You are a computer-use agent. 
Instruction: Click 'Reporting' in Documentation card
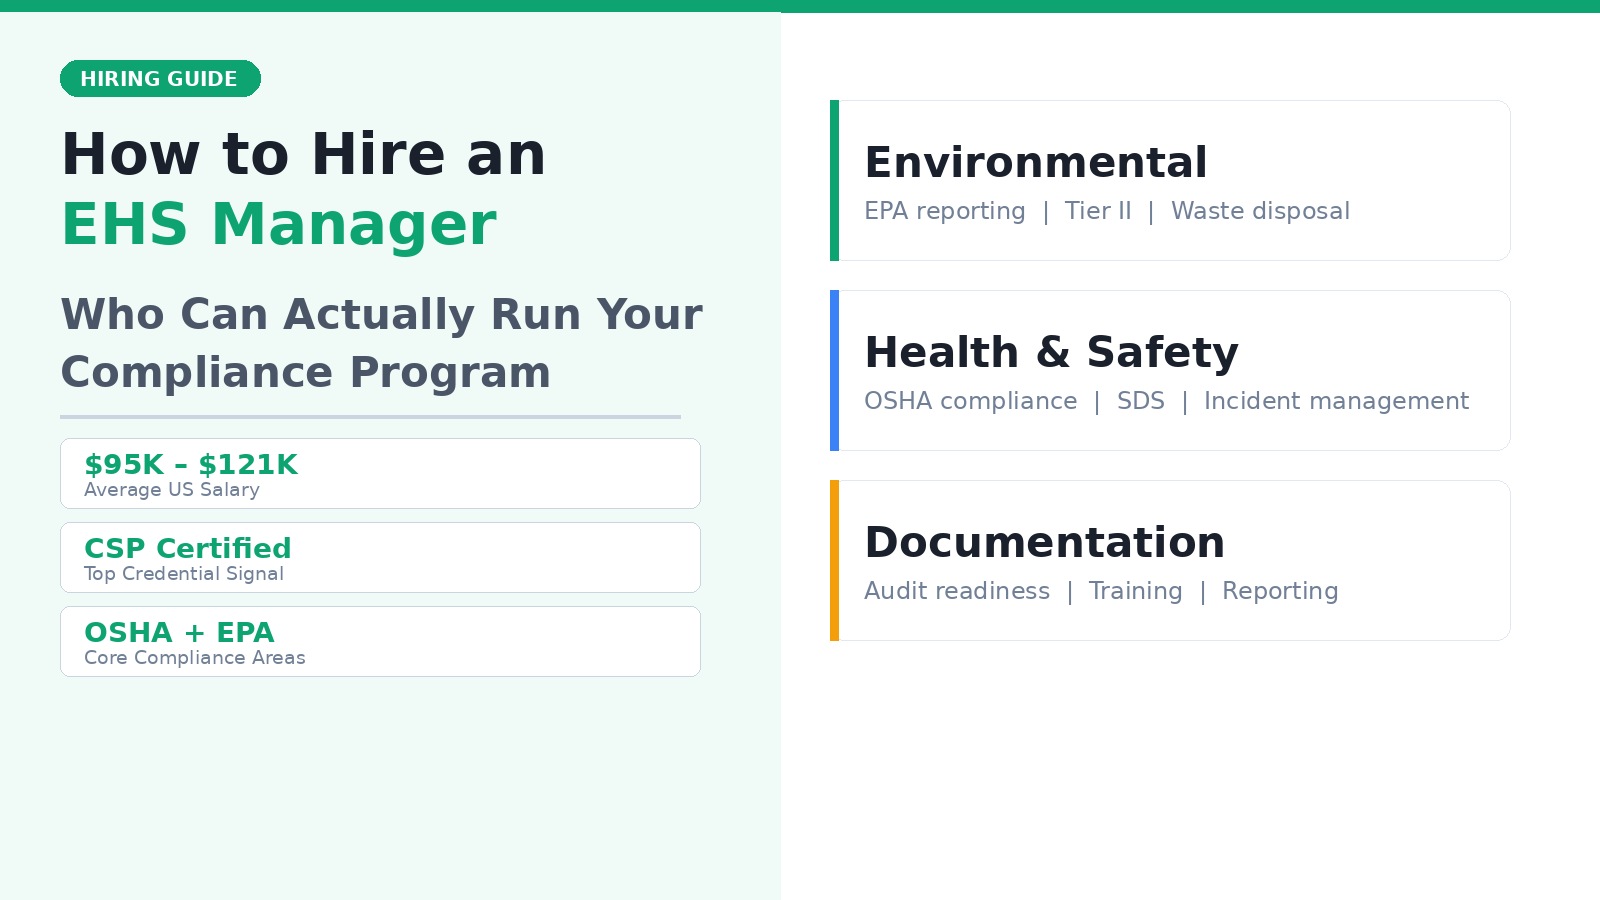point(1280,591)
